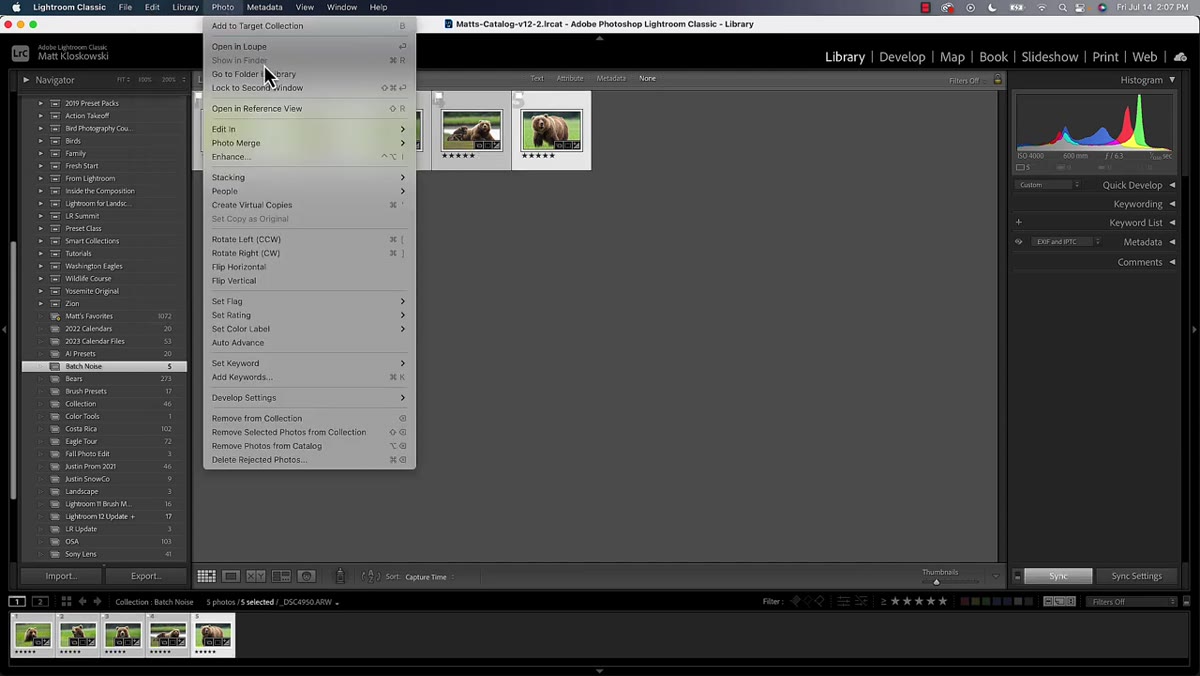This screenshot has width=1200, height=676.
Task: Choose Photo Merge menu item
Action: tap(308, 143)
